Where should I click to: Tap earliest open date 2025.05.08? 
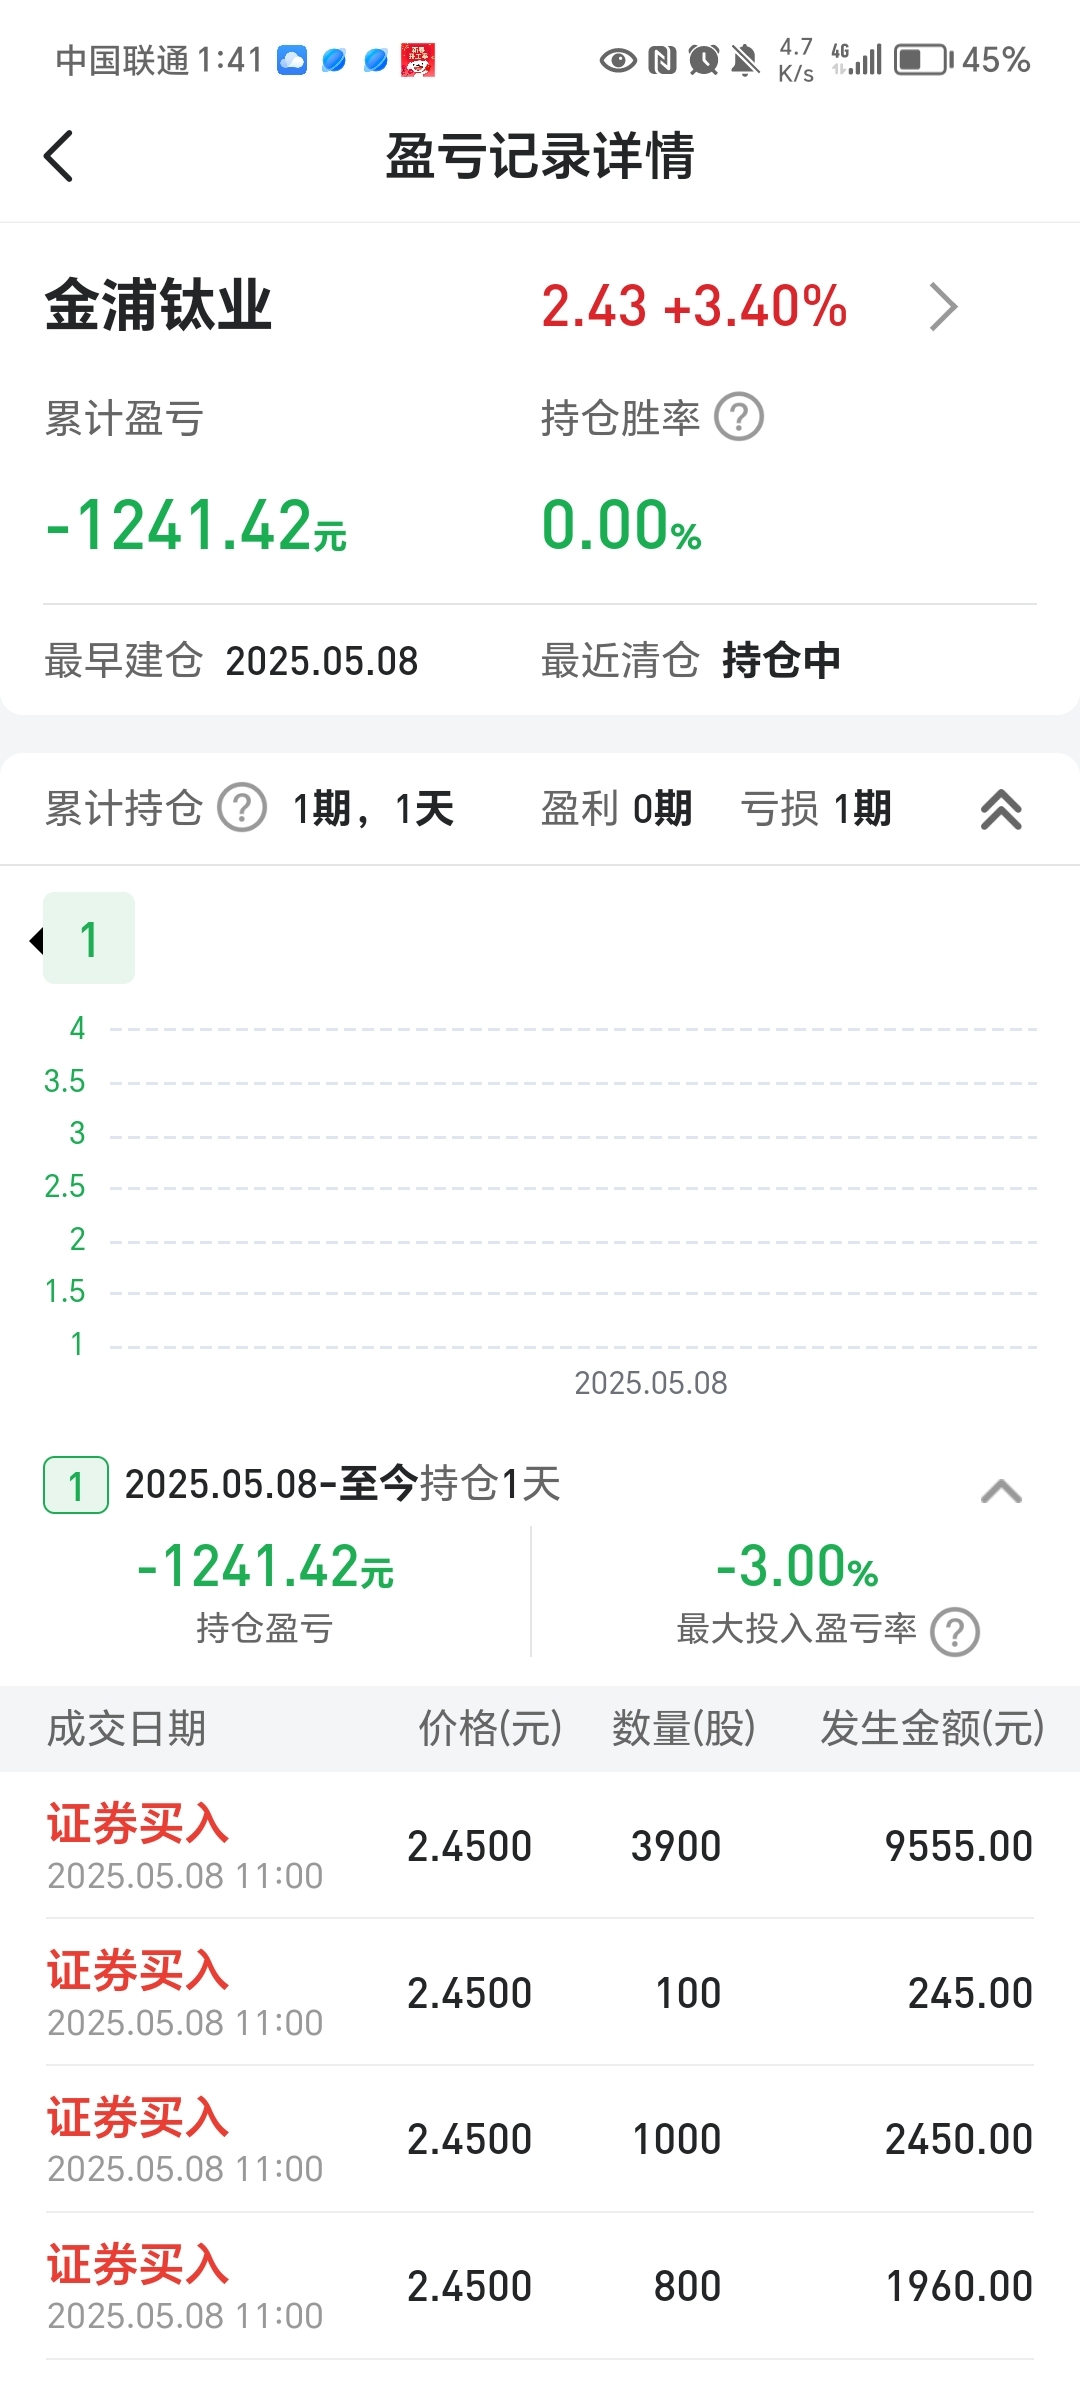pyautogui.click(x=322, y=661)
